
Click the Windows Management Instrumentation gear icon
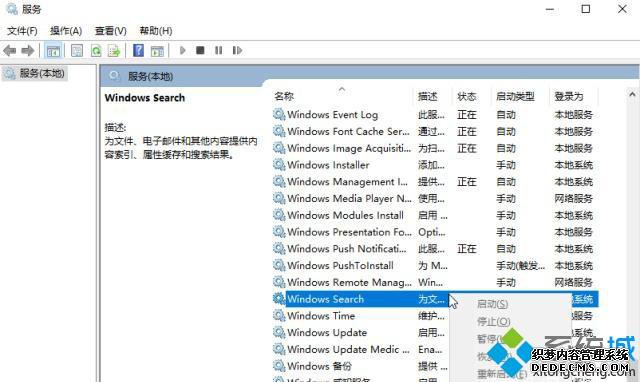point(279,181)
